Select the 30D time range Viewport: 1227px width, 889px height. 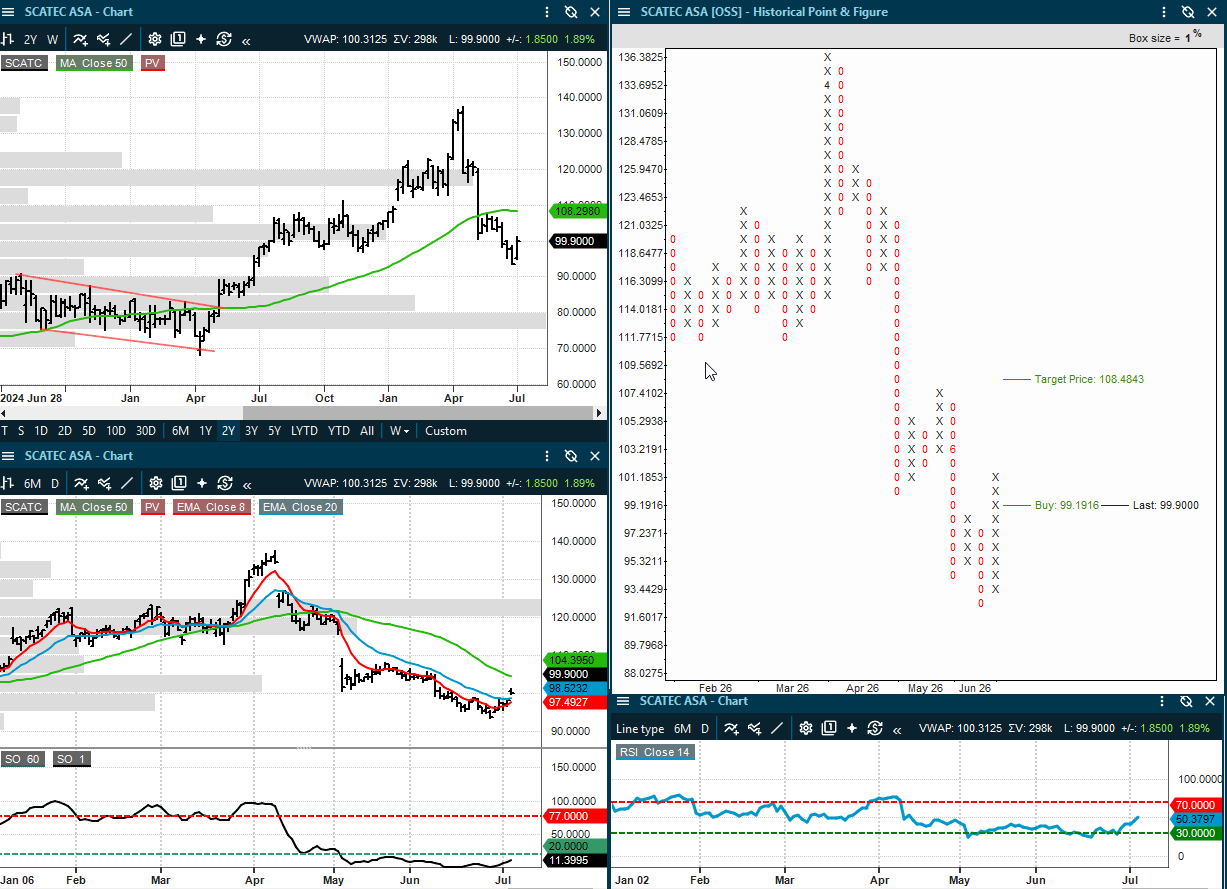146,431
